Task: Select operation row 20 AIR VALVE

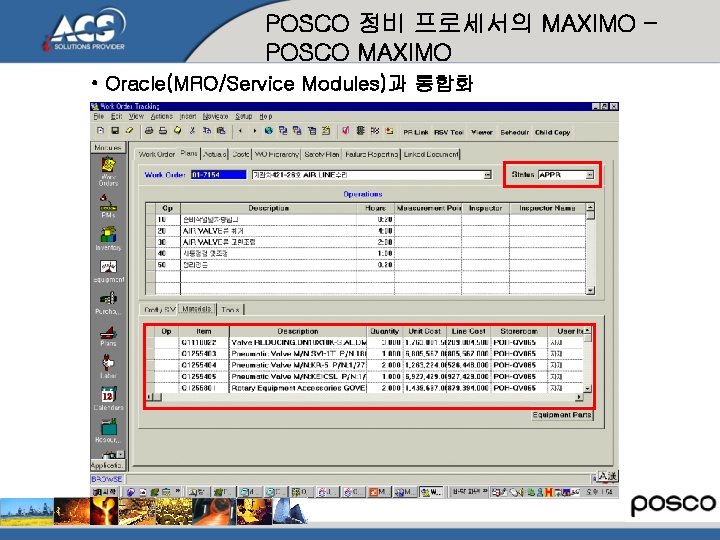Action: tap(366, 231)
